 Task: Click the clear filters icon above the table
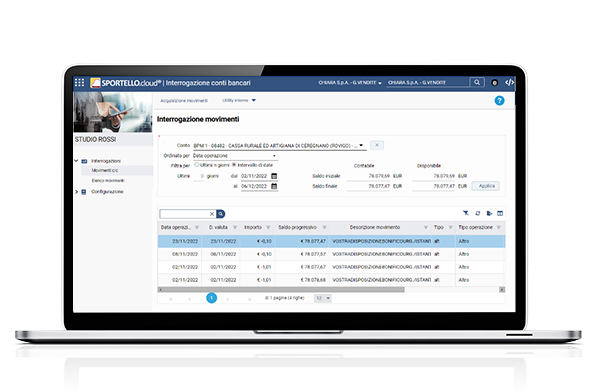coord(466,213)
